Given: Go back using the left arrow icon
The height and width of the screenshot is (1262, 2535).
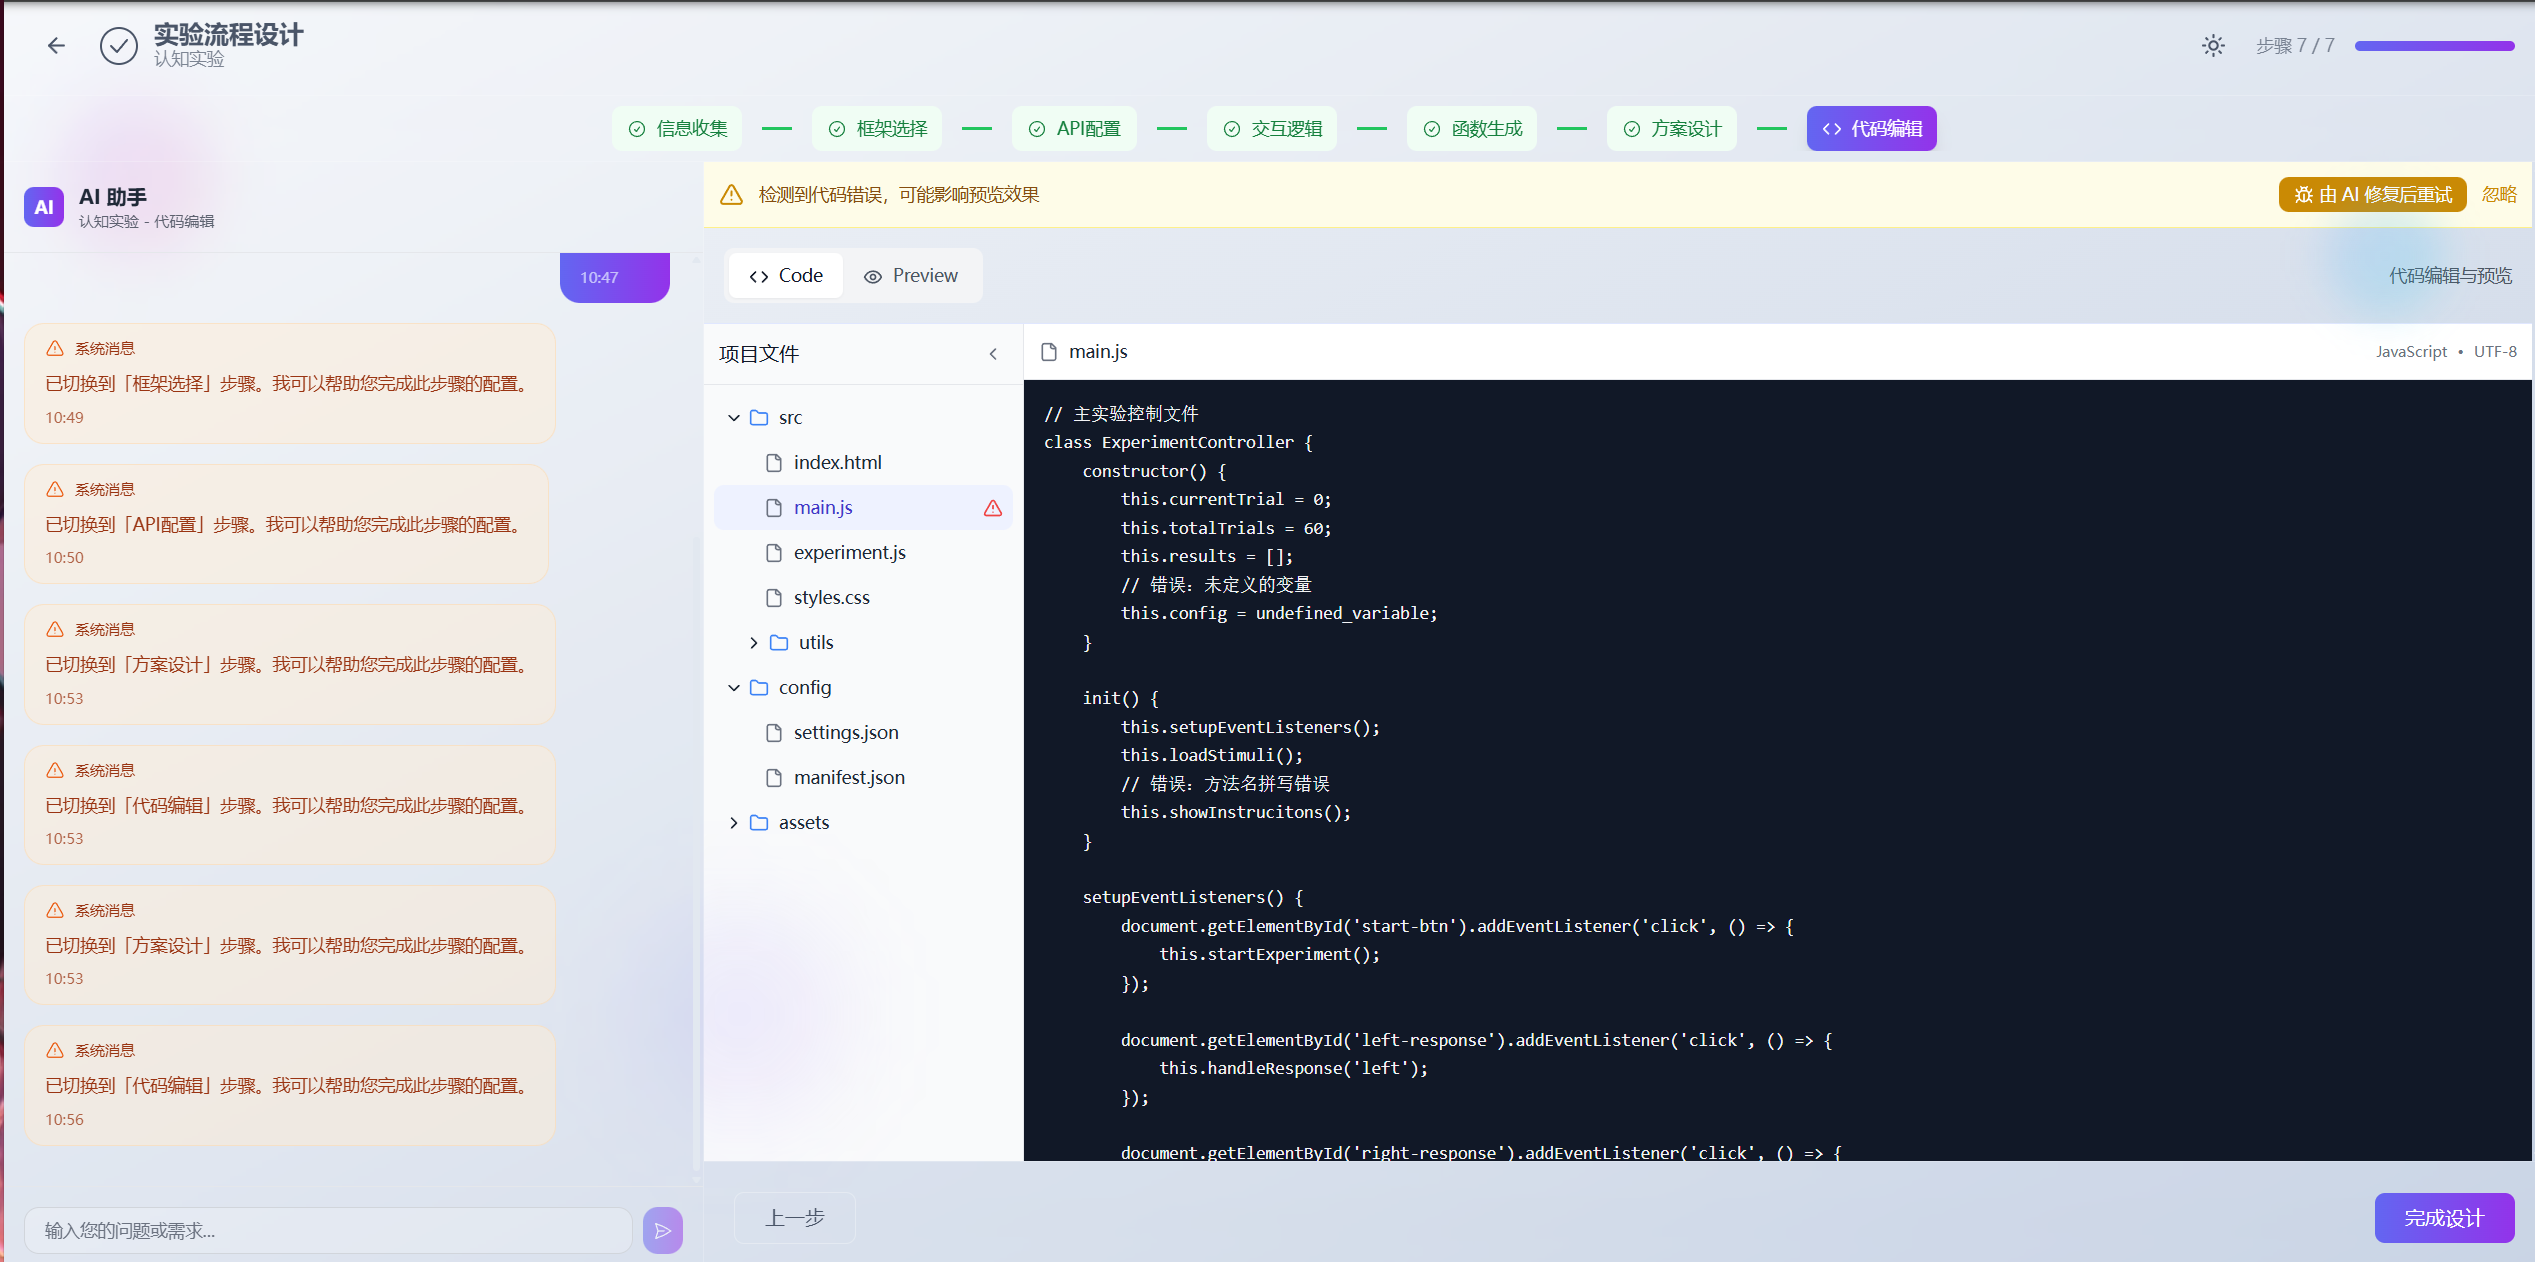Looking at the screenshot, I should coord(56,45).
